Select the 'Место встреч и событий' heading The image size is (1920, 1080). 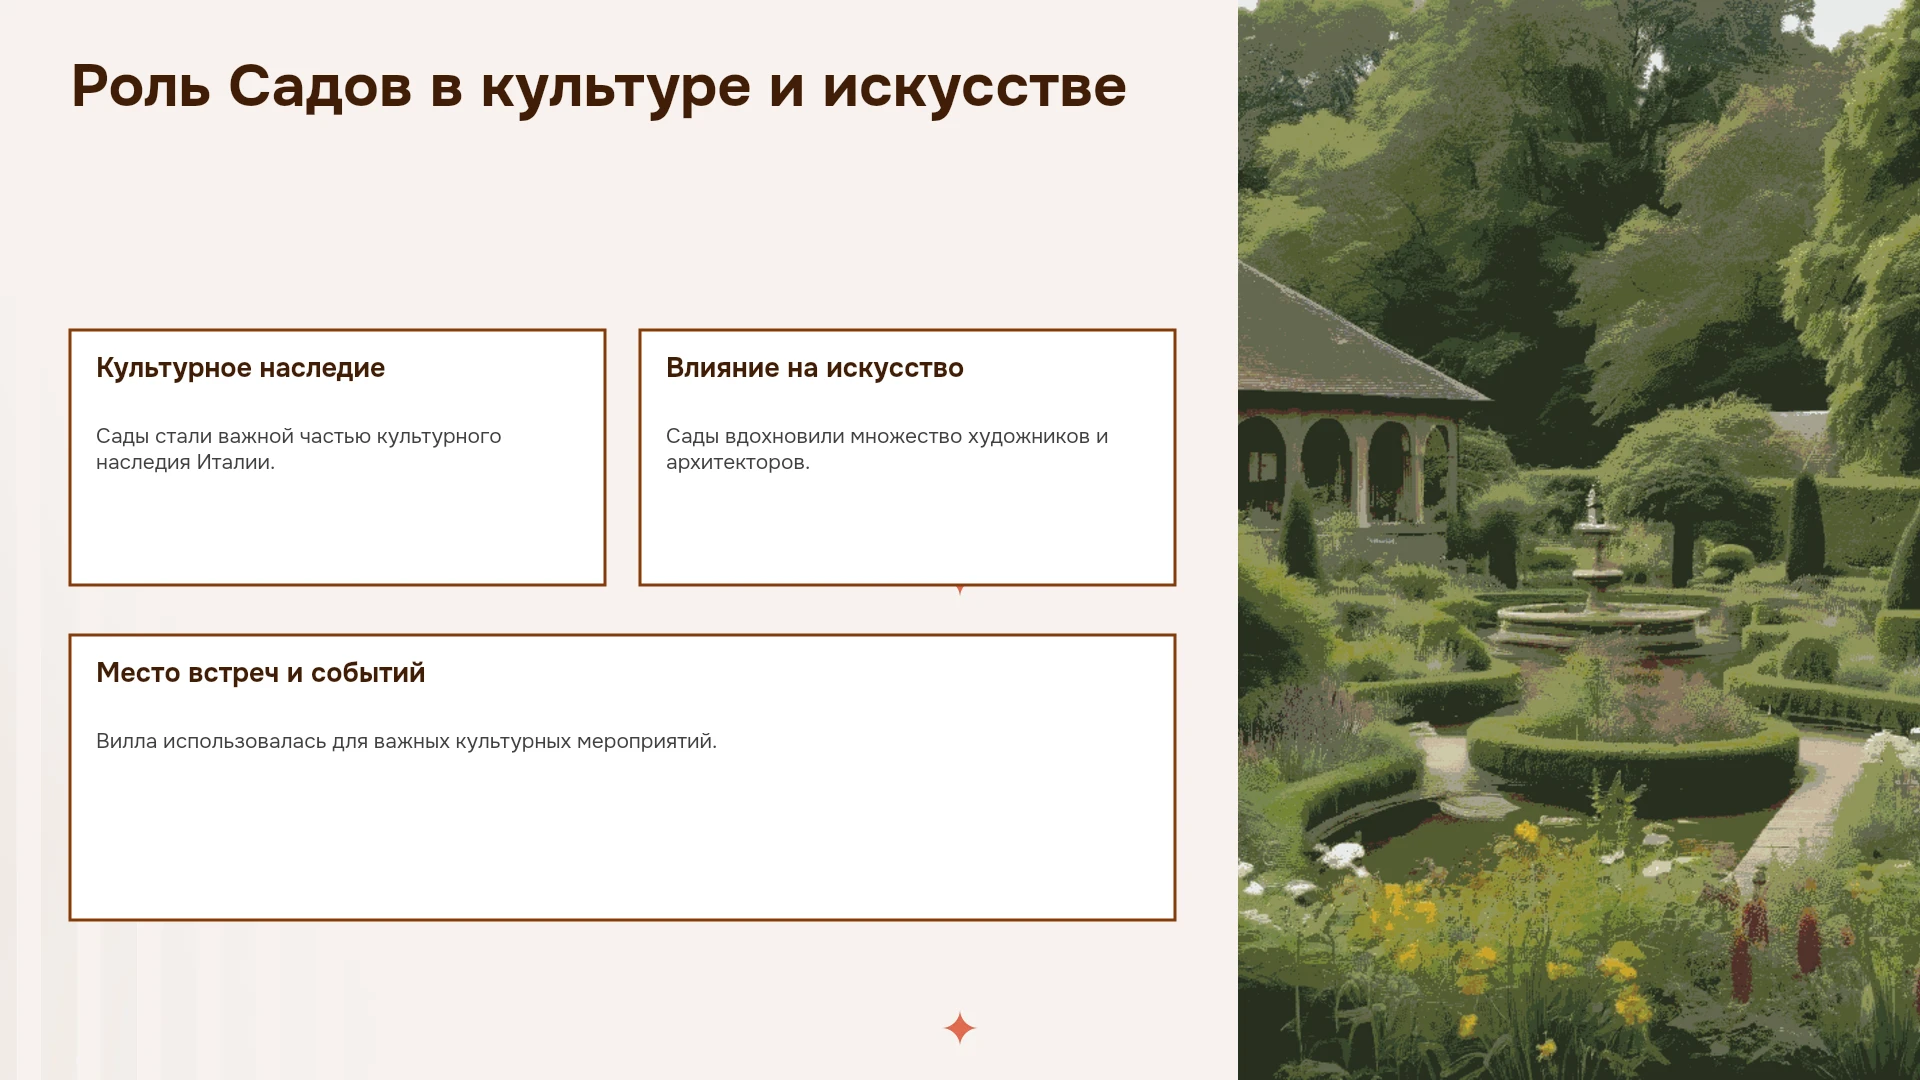point(260,673)
